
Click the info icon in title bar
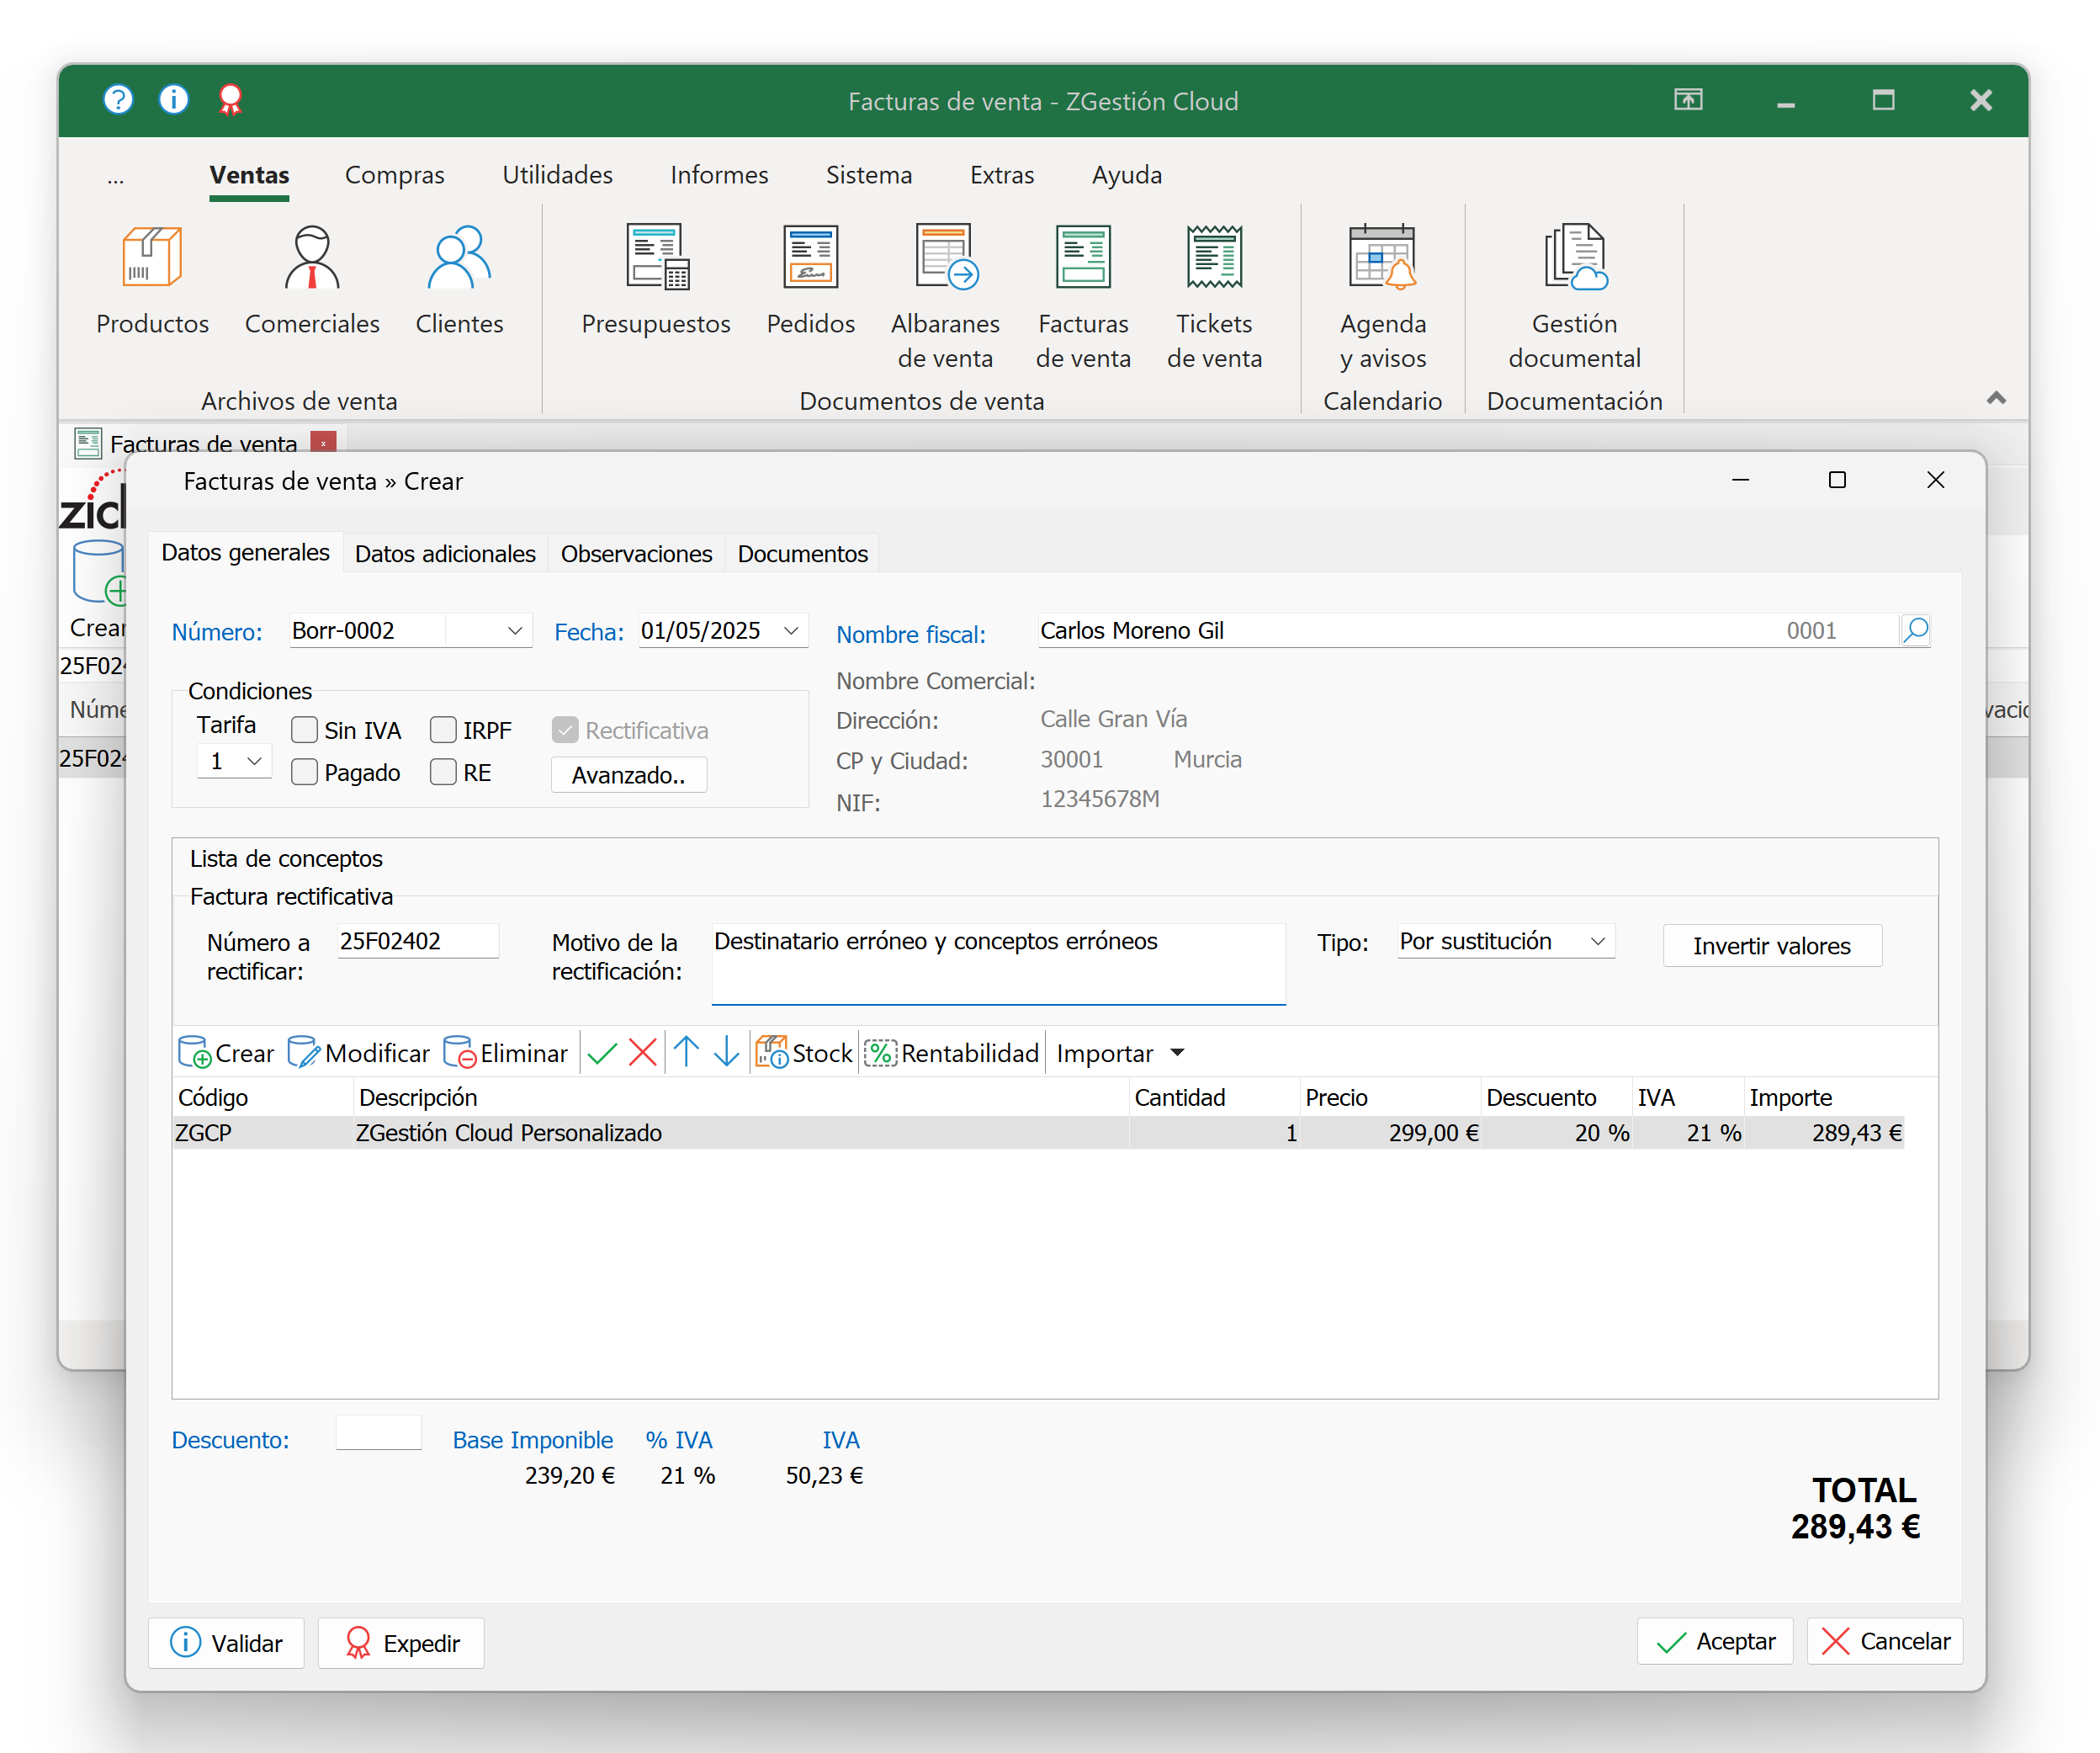(x=174, y=100)
